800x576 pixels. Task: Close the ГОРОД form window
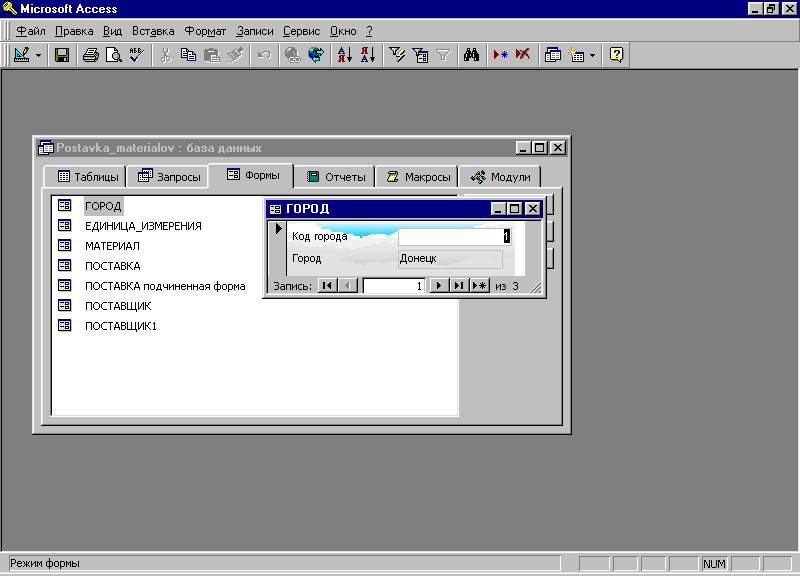[x=533, y=209]
